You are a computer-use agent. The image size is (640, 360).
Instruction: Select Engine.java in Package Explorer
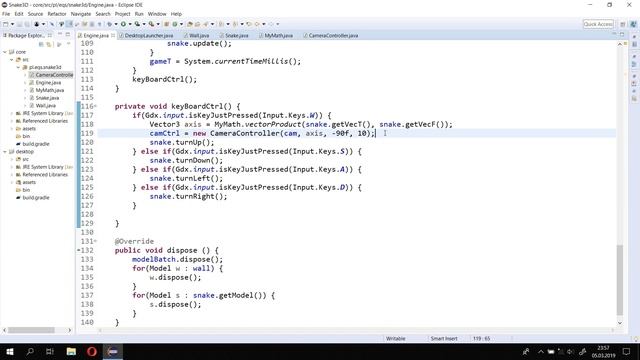48,83
